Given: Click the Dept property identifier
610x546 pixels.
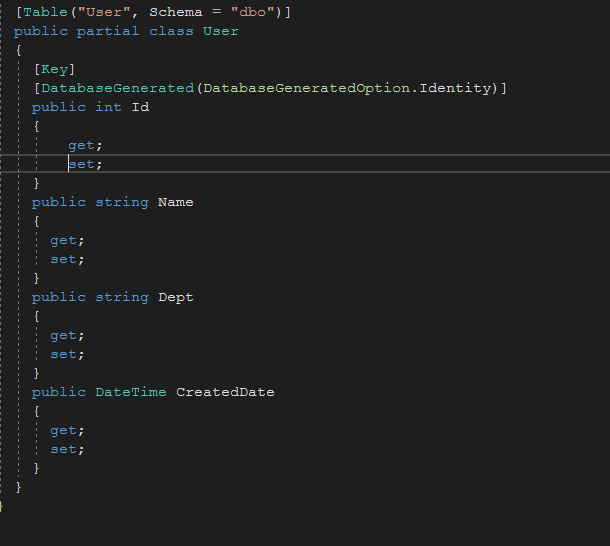Looking at the screenshot, I should click(x=176, y=297).
